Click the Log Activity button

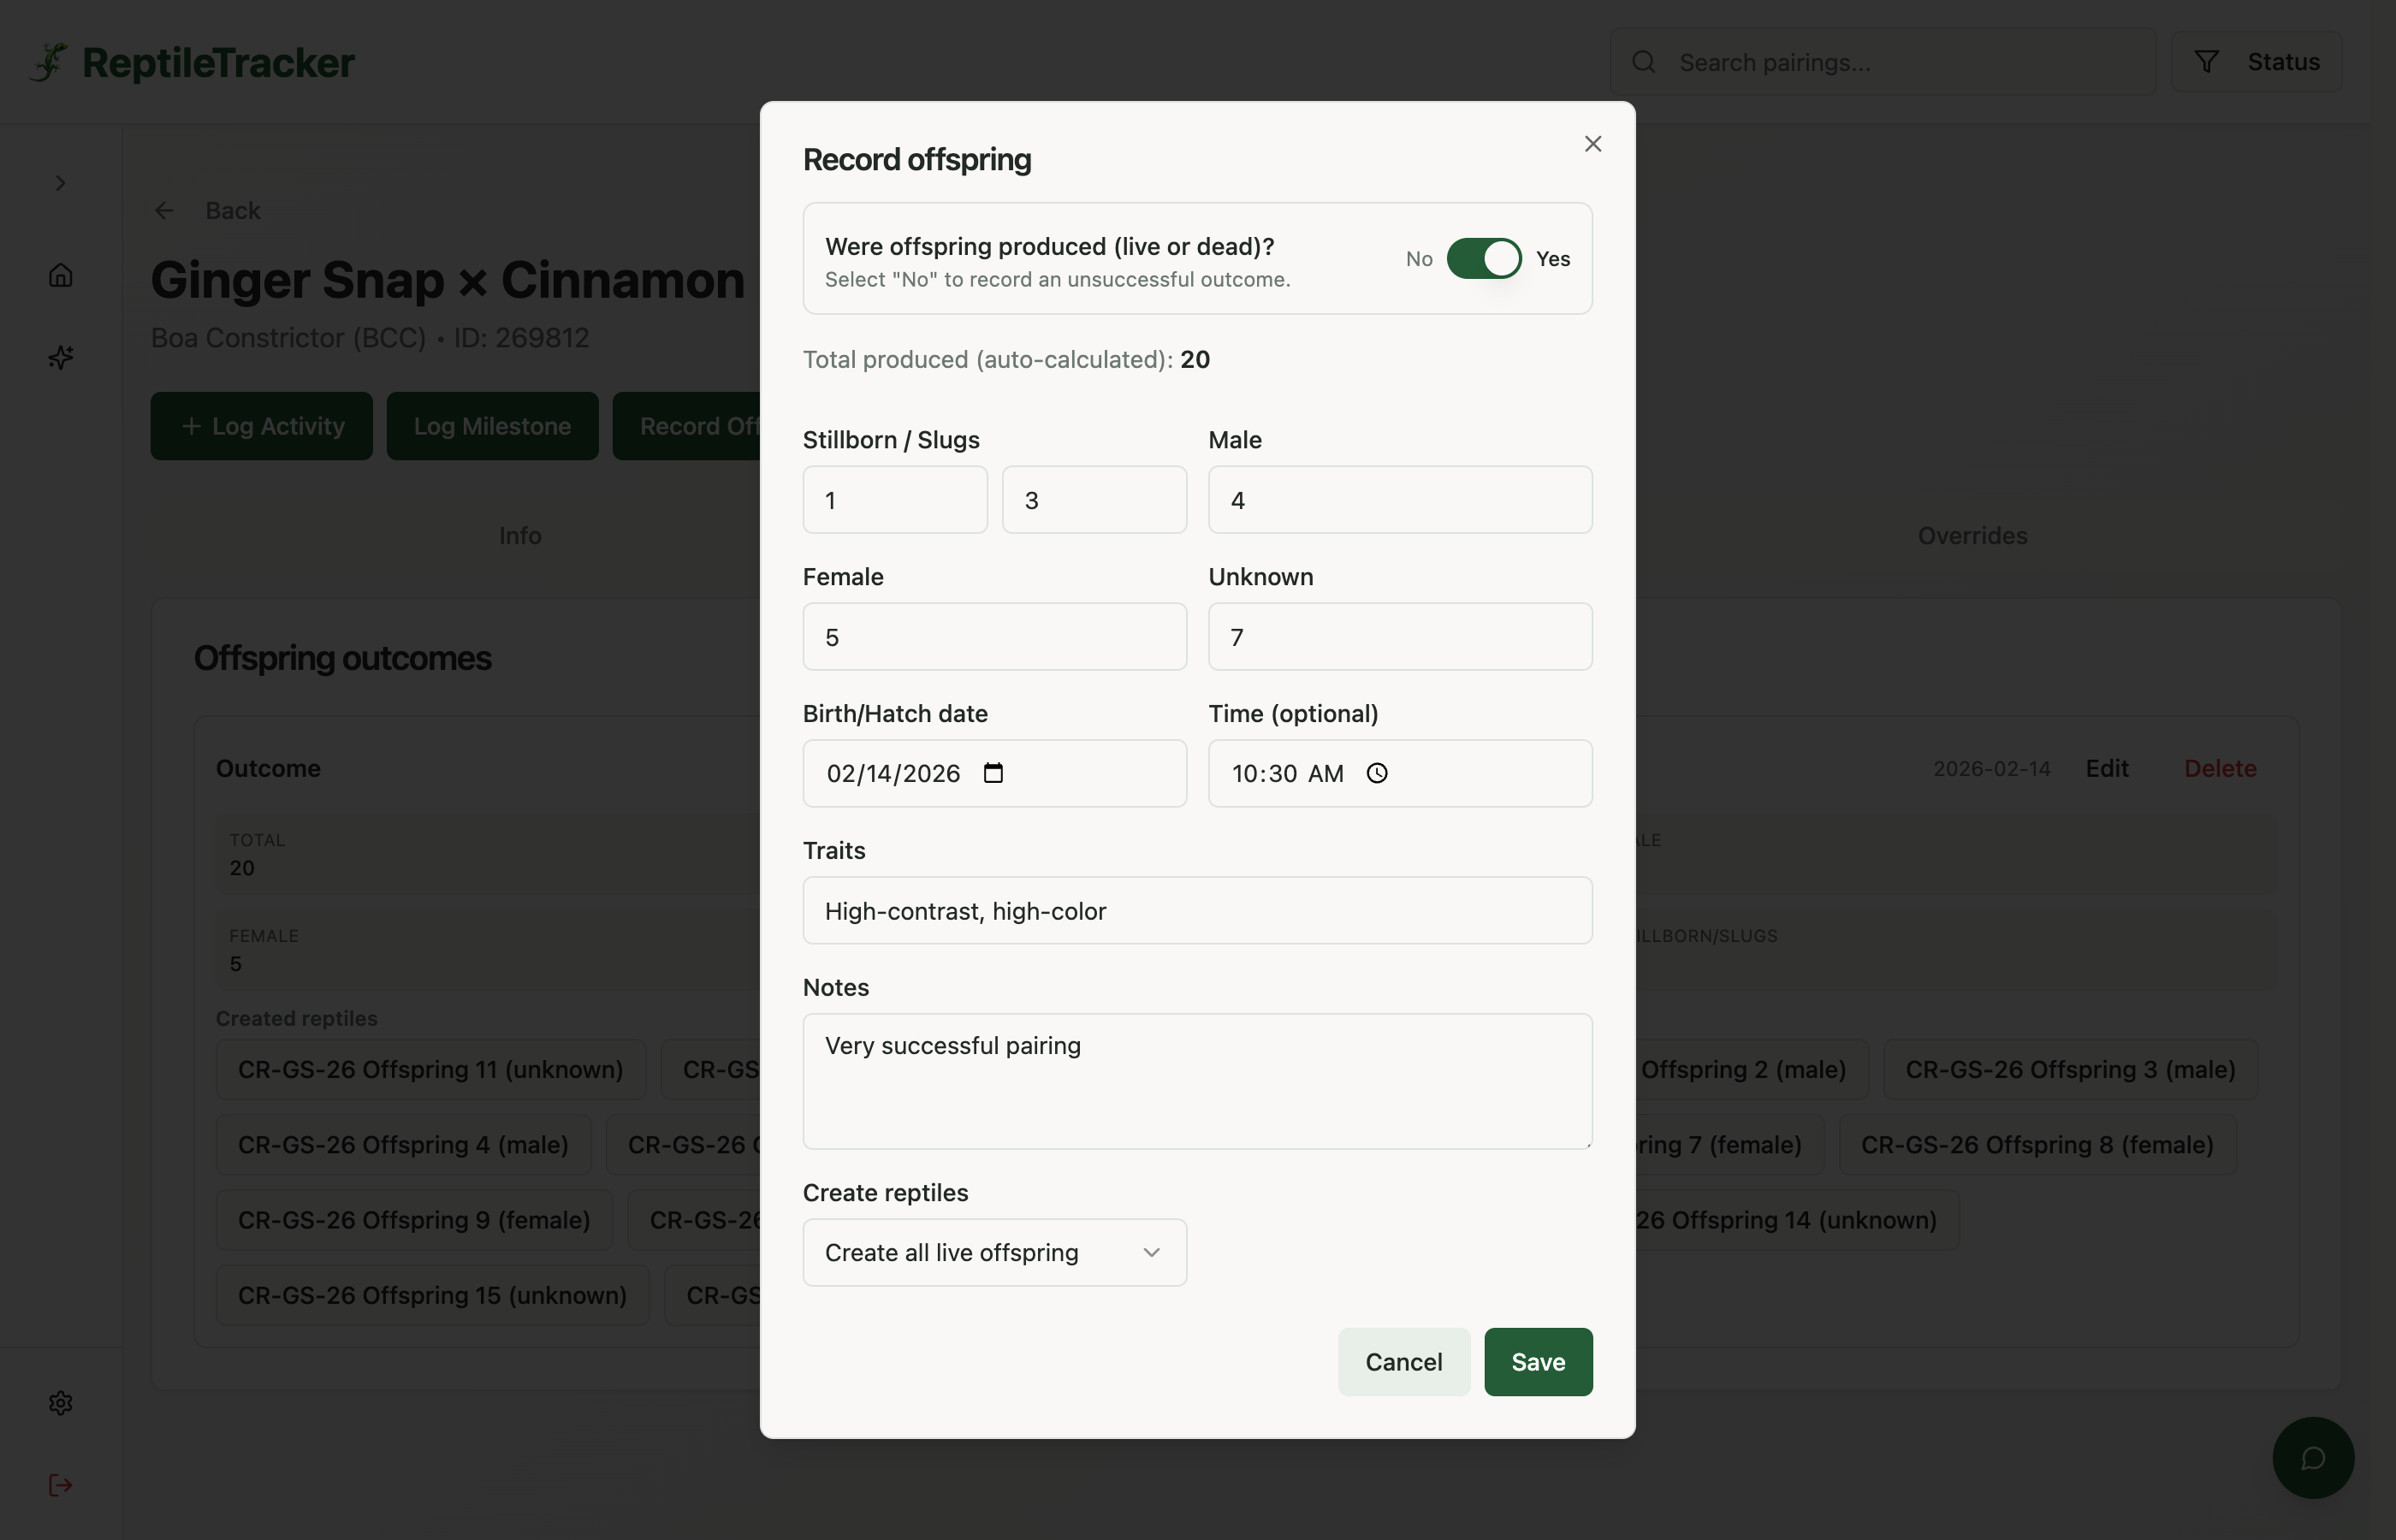point(261,426)
